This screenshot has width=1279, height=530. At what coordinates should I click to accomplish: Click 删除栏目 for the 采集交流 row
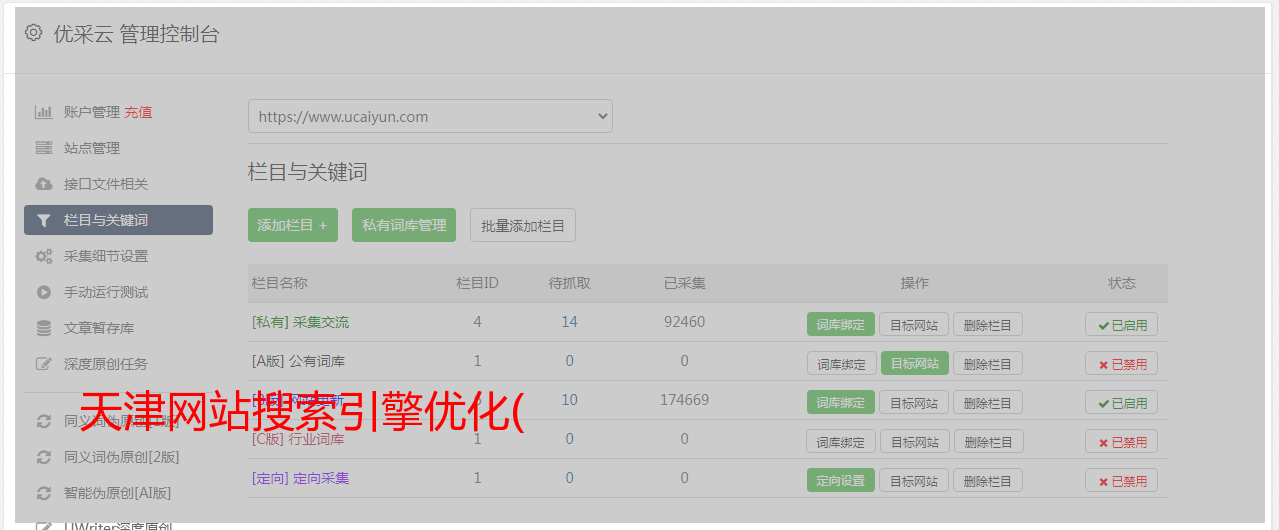click(x=988, y=324)
